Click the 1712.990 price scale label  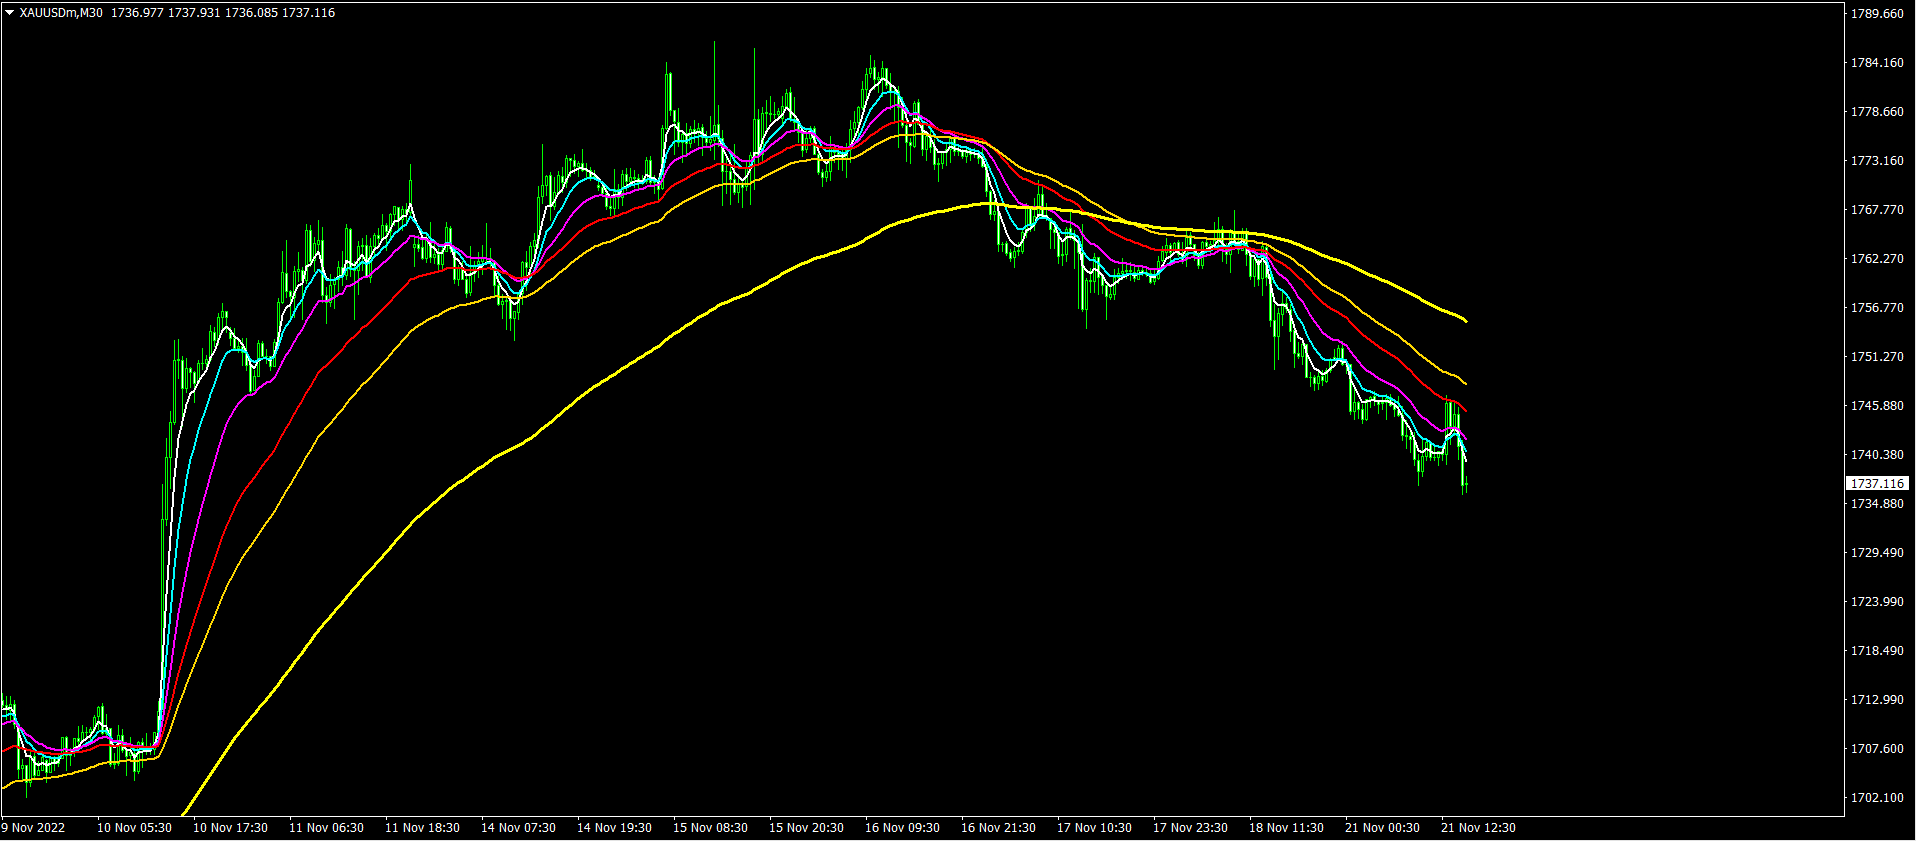coord(1877,700)
